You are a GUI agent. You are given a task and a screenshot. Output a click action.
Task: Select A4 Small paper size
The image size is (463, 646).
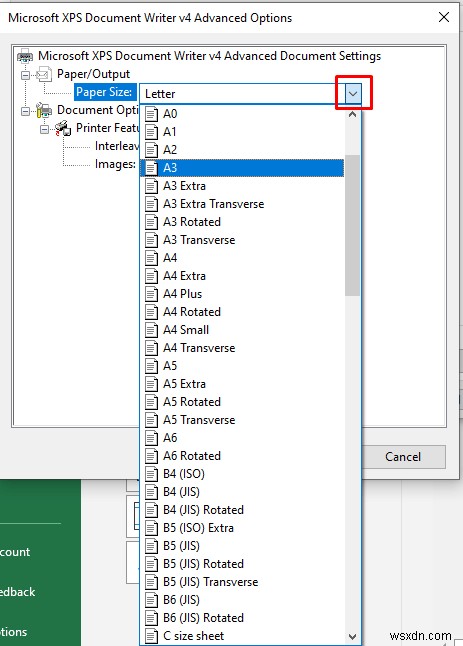click(x=242, y=330)
